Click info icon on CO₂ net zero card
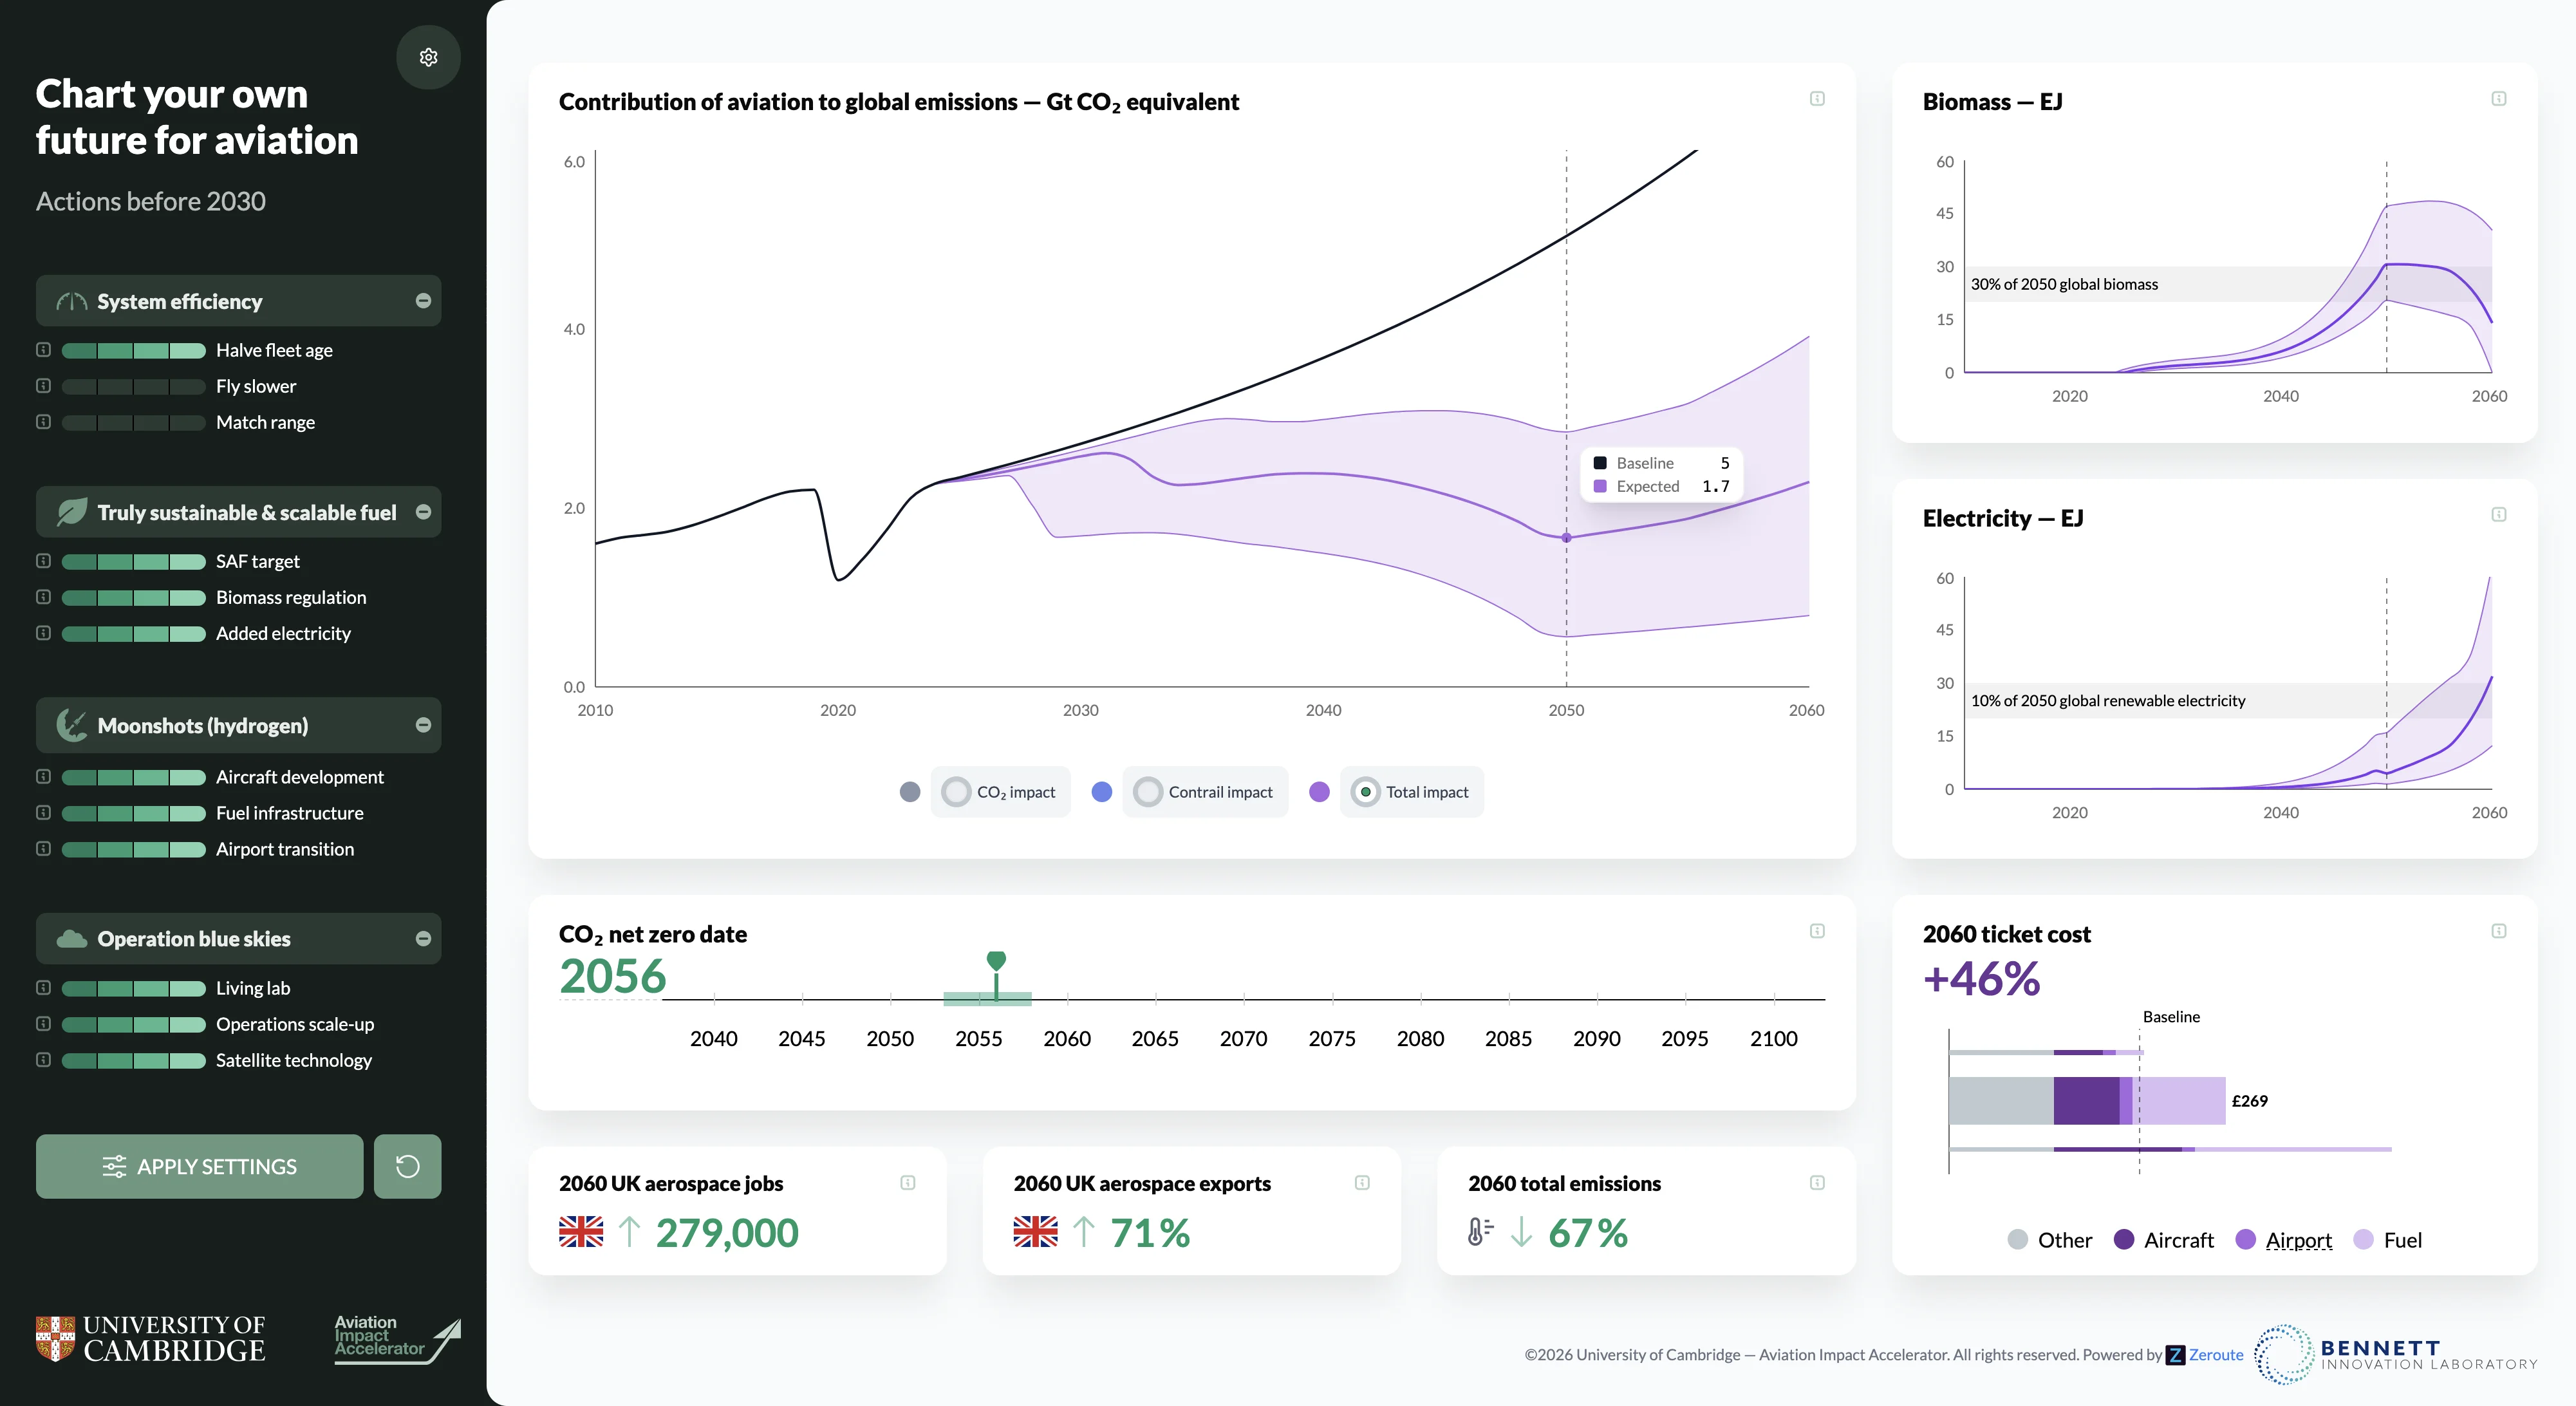 coord(1817,931)
